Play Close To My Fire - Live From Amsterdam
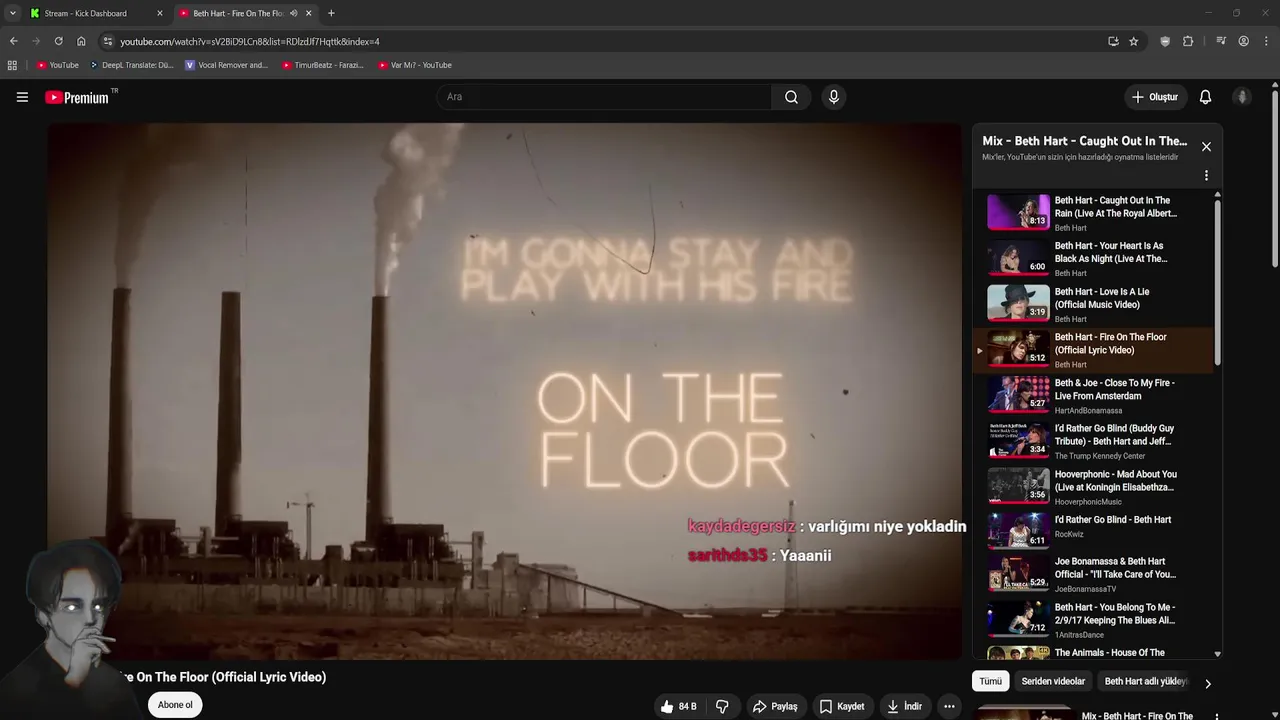Screen dimensions: 1280x720 coord(1093,396)
